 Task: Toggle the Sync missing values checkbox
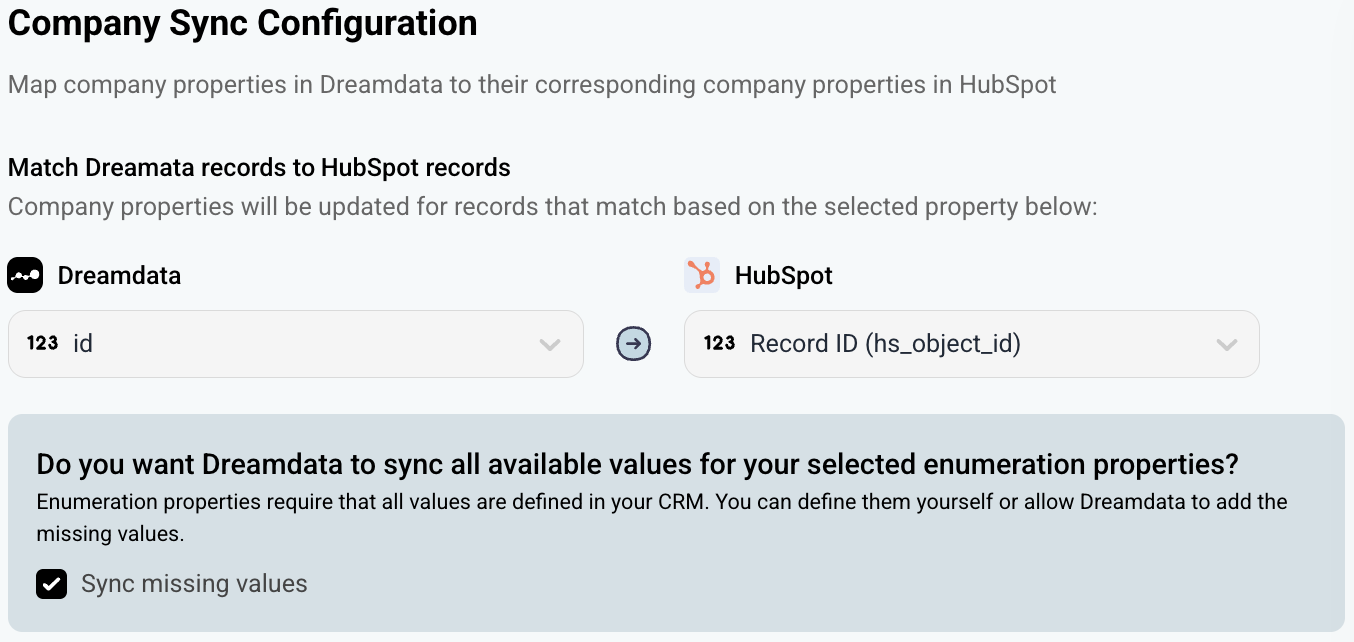(x=52, y=584)
